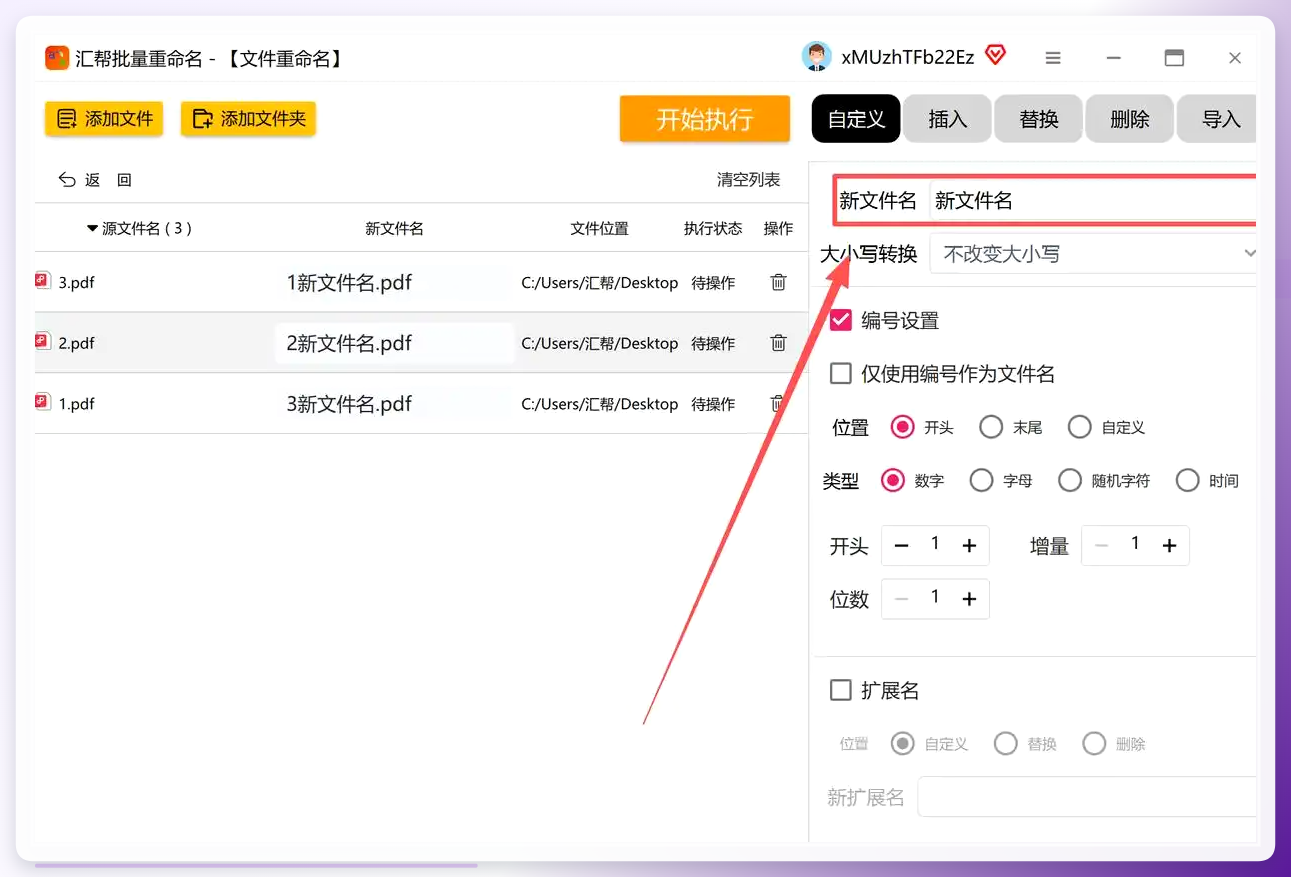Screen dimensions: 1291x877
Task: Click the 新文件名 column header
Action: pos(394,229)
